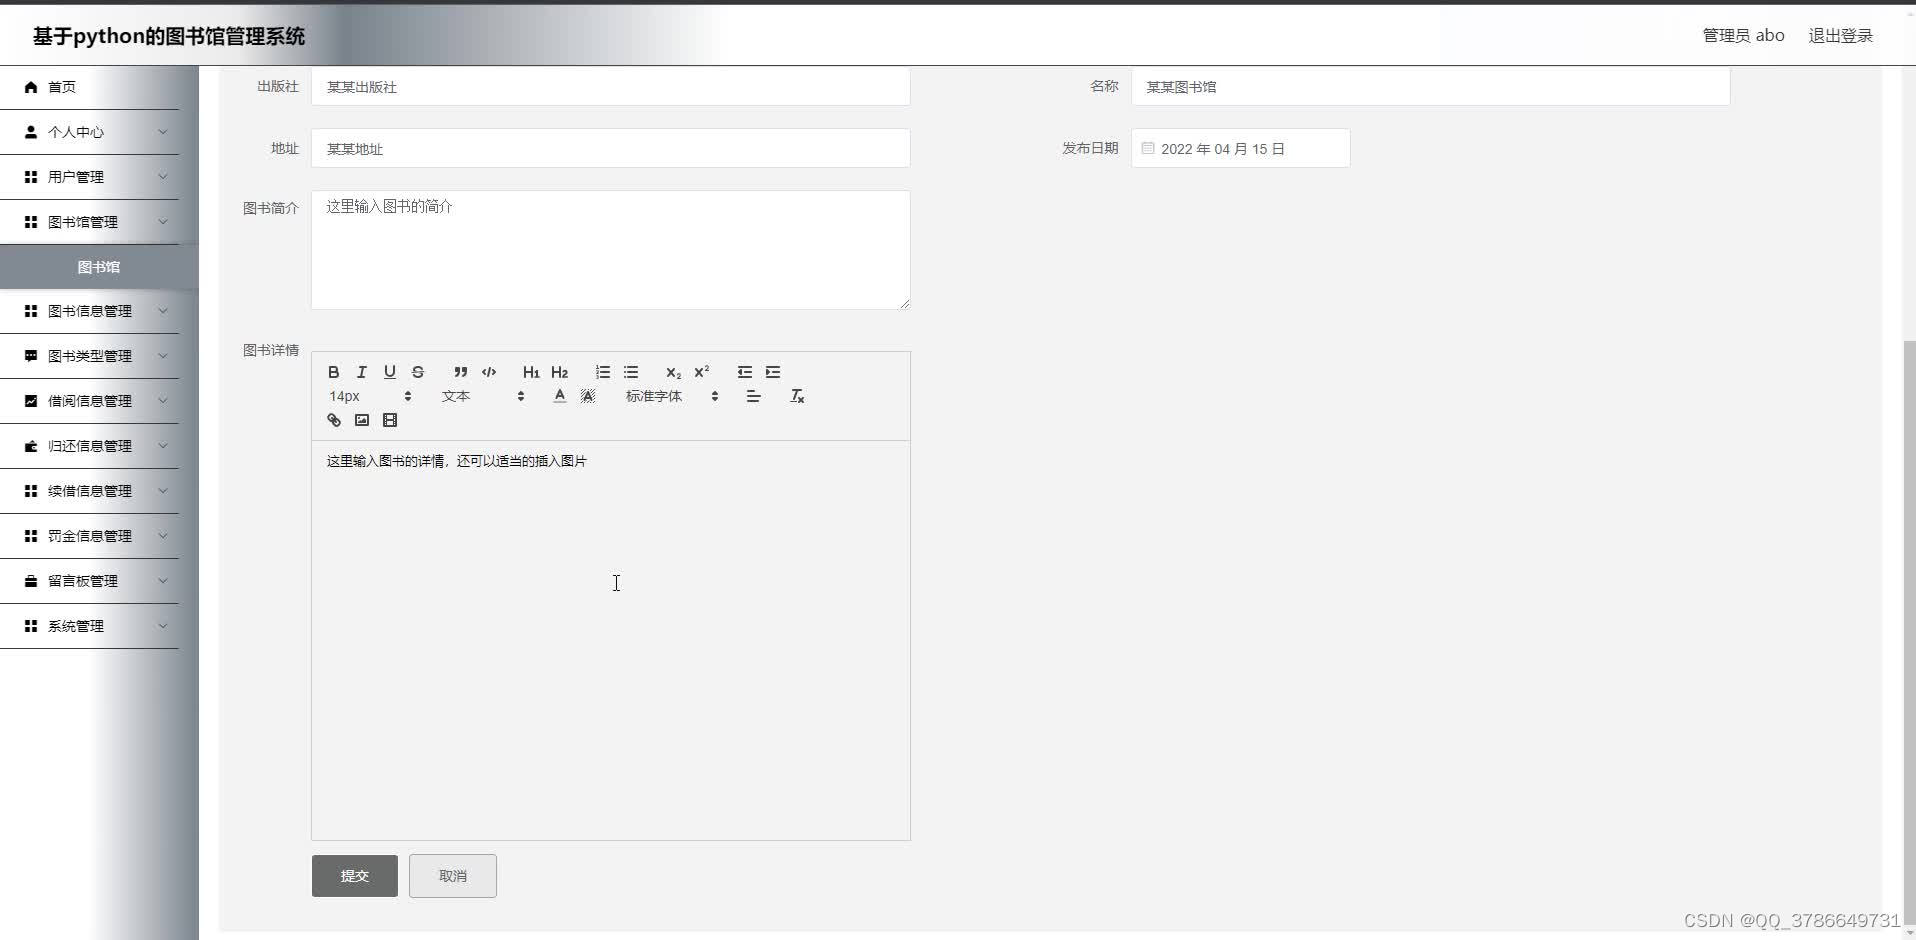Click 管理员 abo user label

point(1743,36)
